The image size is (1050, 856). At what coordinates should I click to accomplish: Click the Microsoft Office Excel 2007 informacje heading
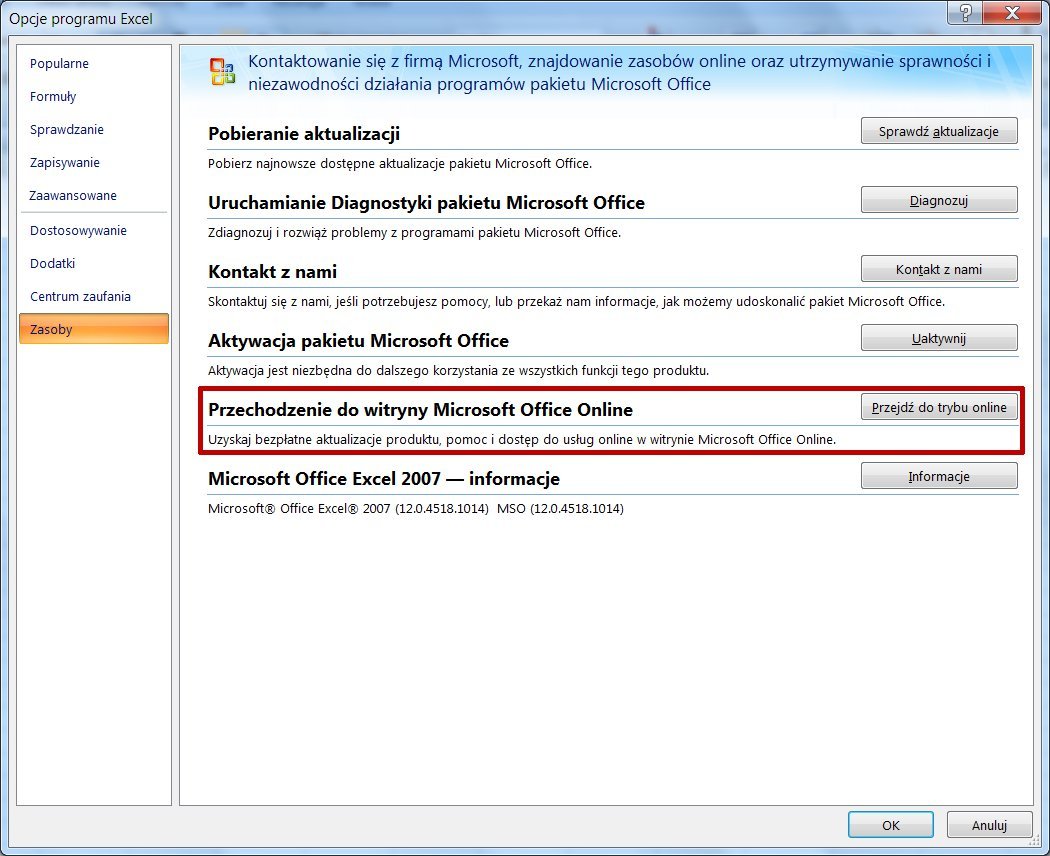tap(384, 479)
